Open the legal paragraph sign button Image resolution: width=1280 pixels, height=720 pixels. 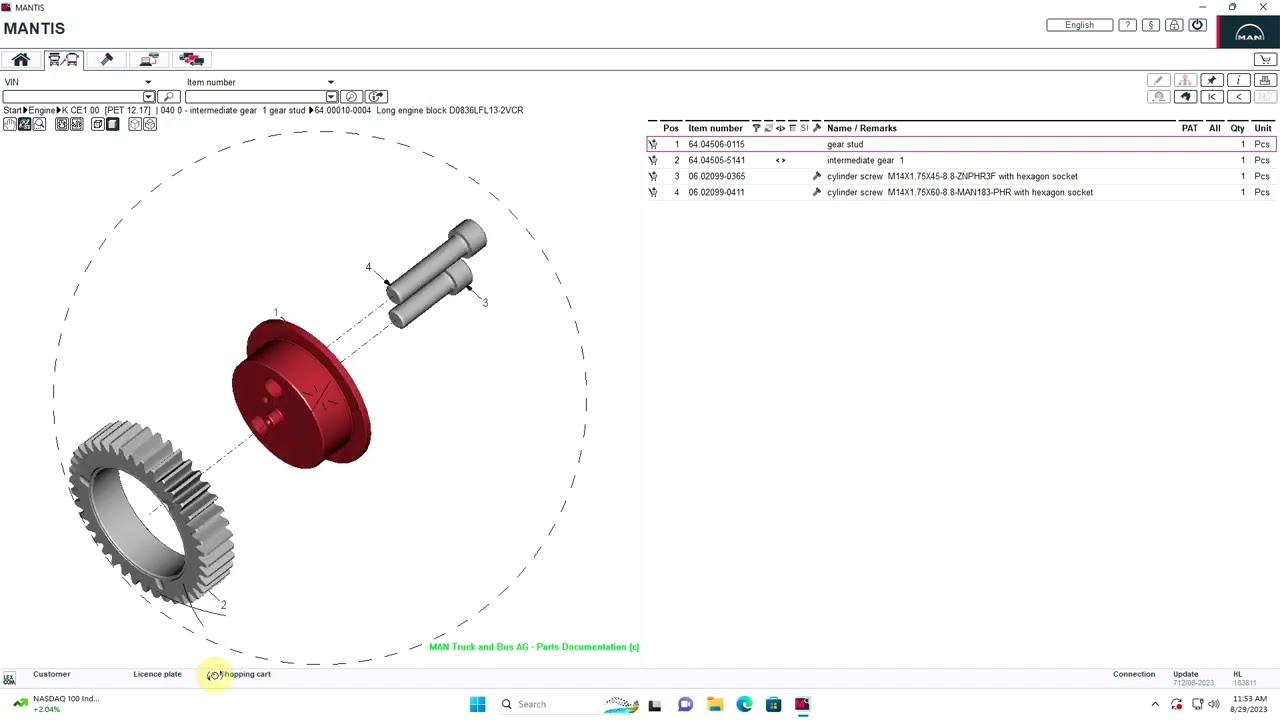point(1151,25)
